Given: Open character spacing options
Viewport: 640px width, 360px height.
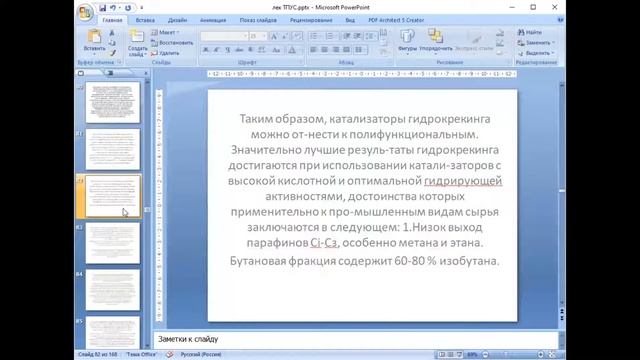Looking at the screenshot, I should click(x=262, y=50).
